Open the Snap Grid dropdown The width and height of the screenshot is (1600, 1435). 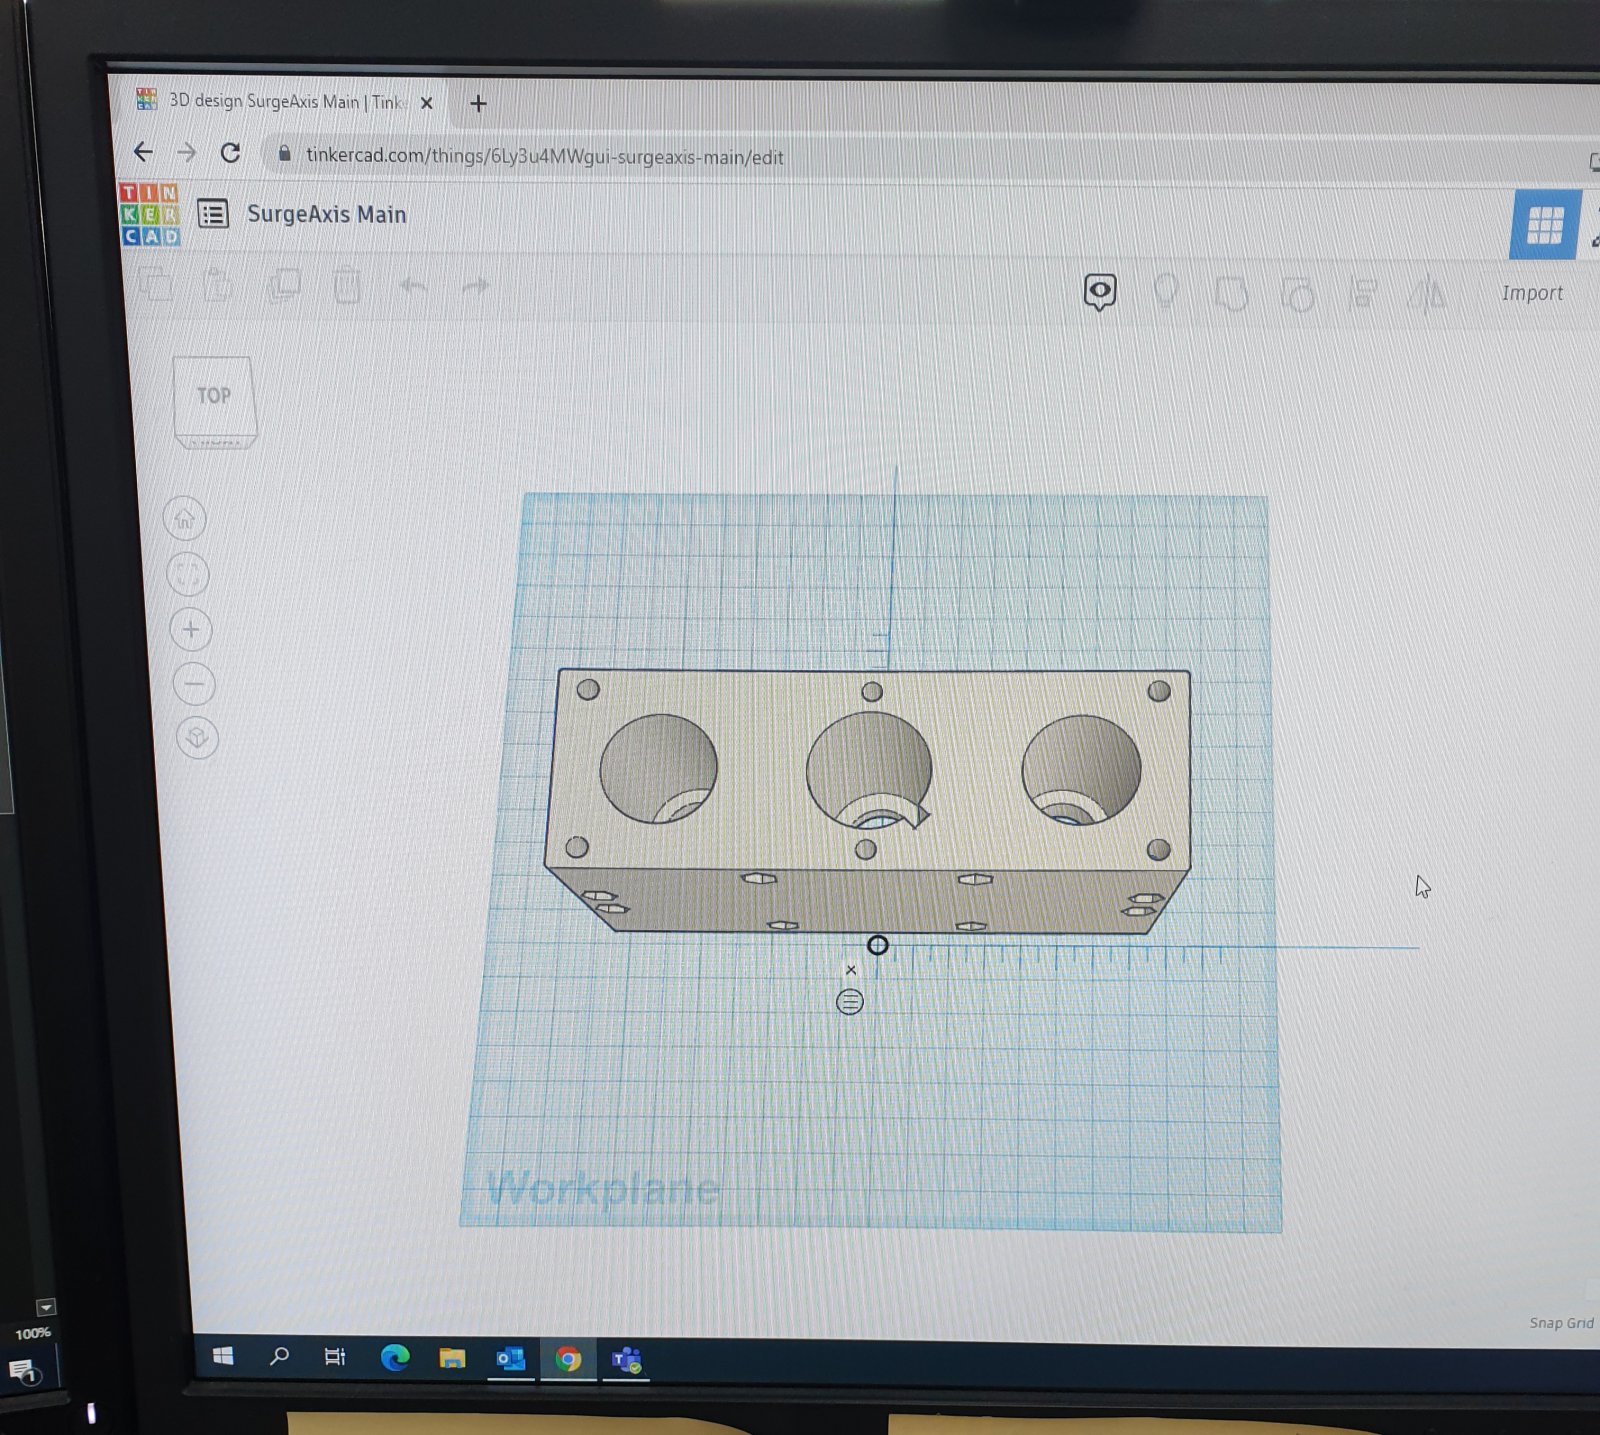point(1560,1323)
